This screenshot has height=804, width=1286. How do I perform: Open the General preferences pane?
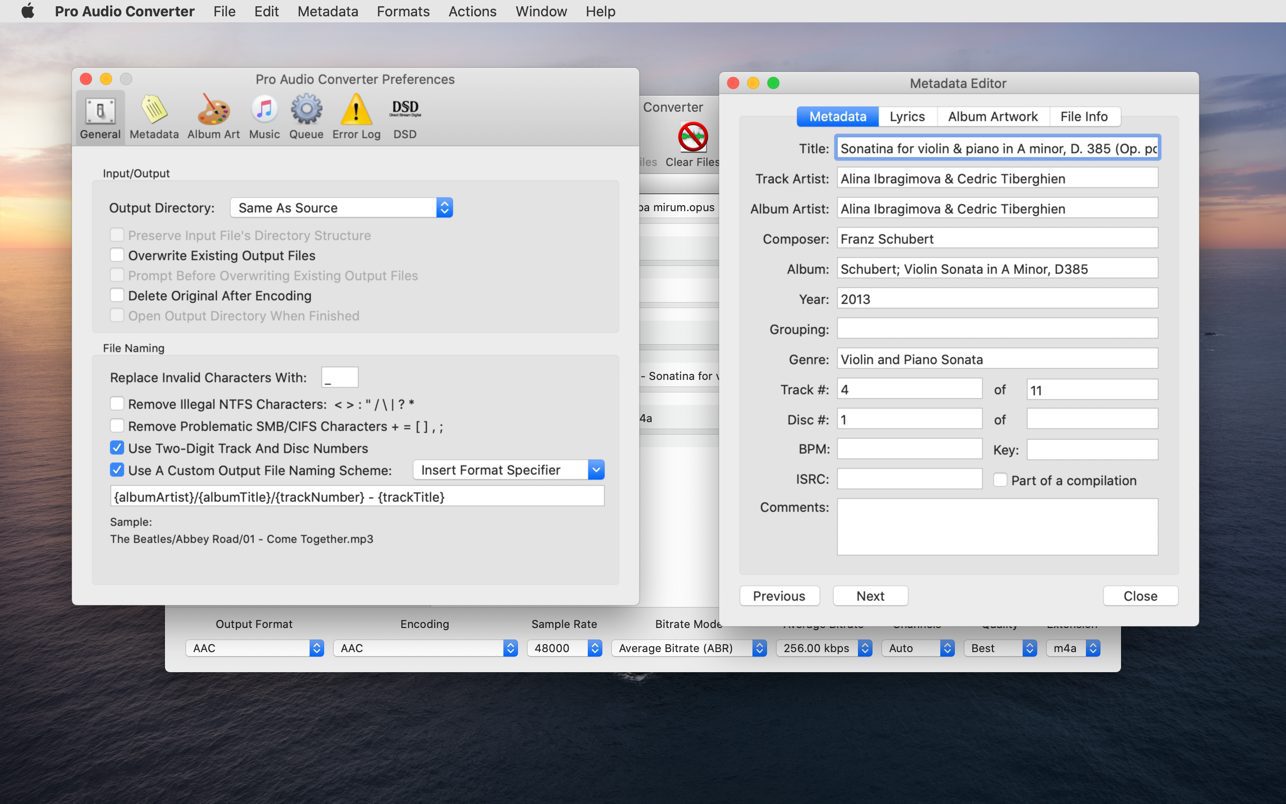click(100, 116)
